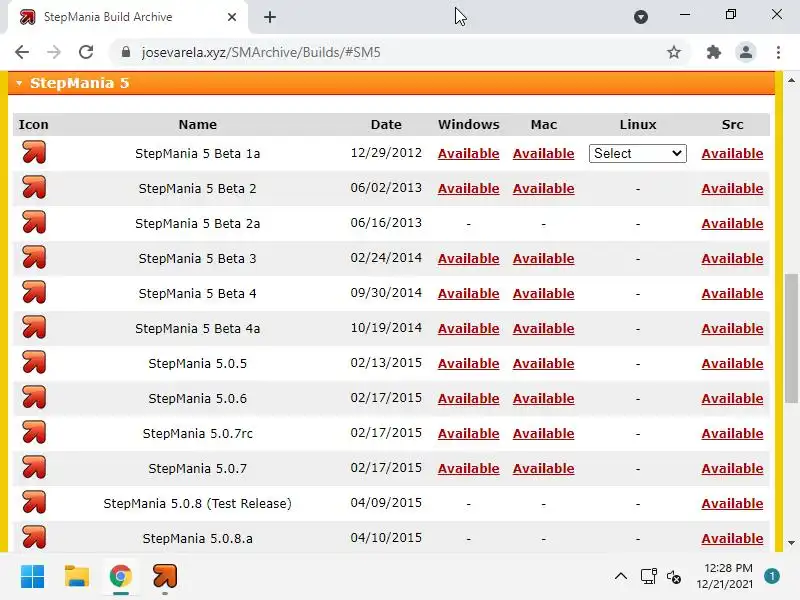
Task: Click the muted volume tray icon
Action: (674, 577)
